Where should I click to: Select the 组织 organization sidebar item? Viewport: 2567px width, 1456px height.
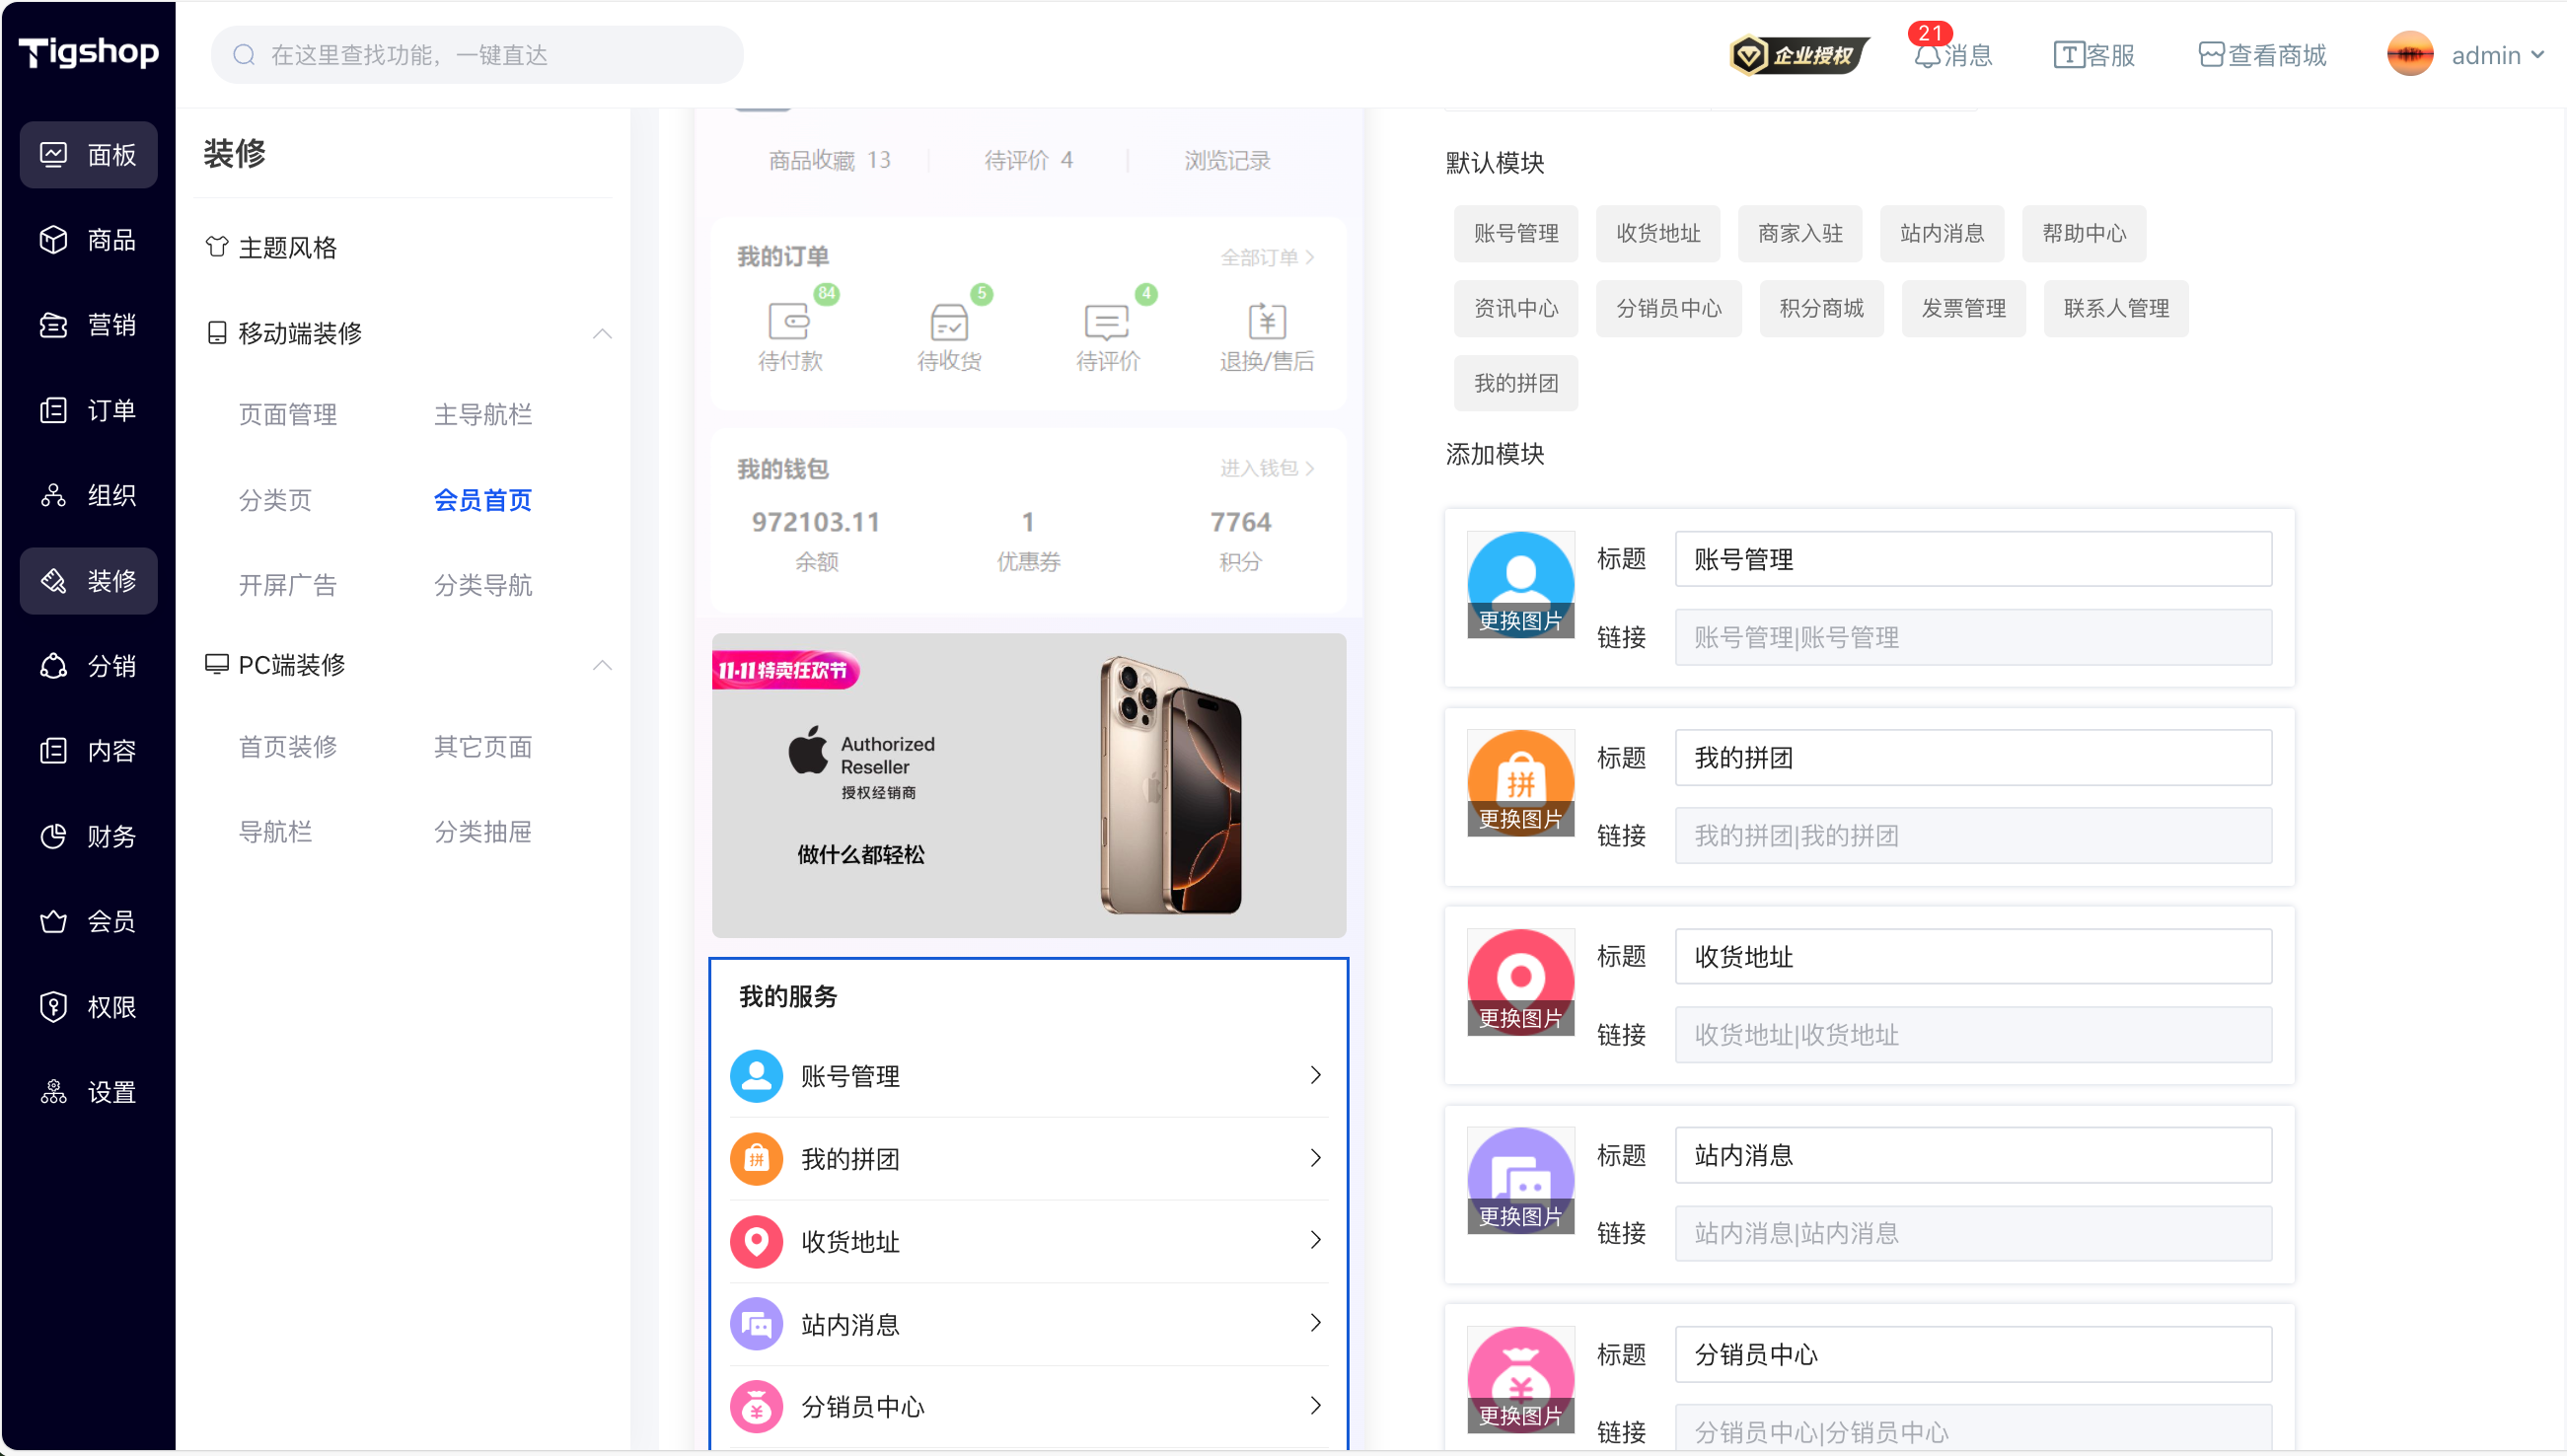click(88, 495)
